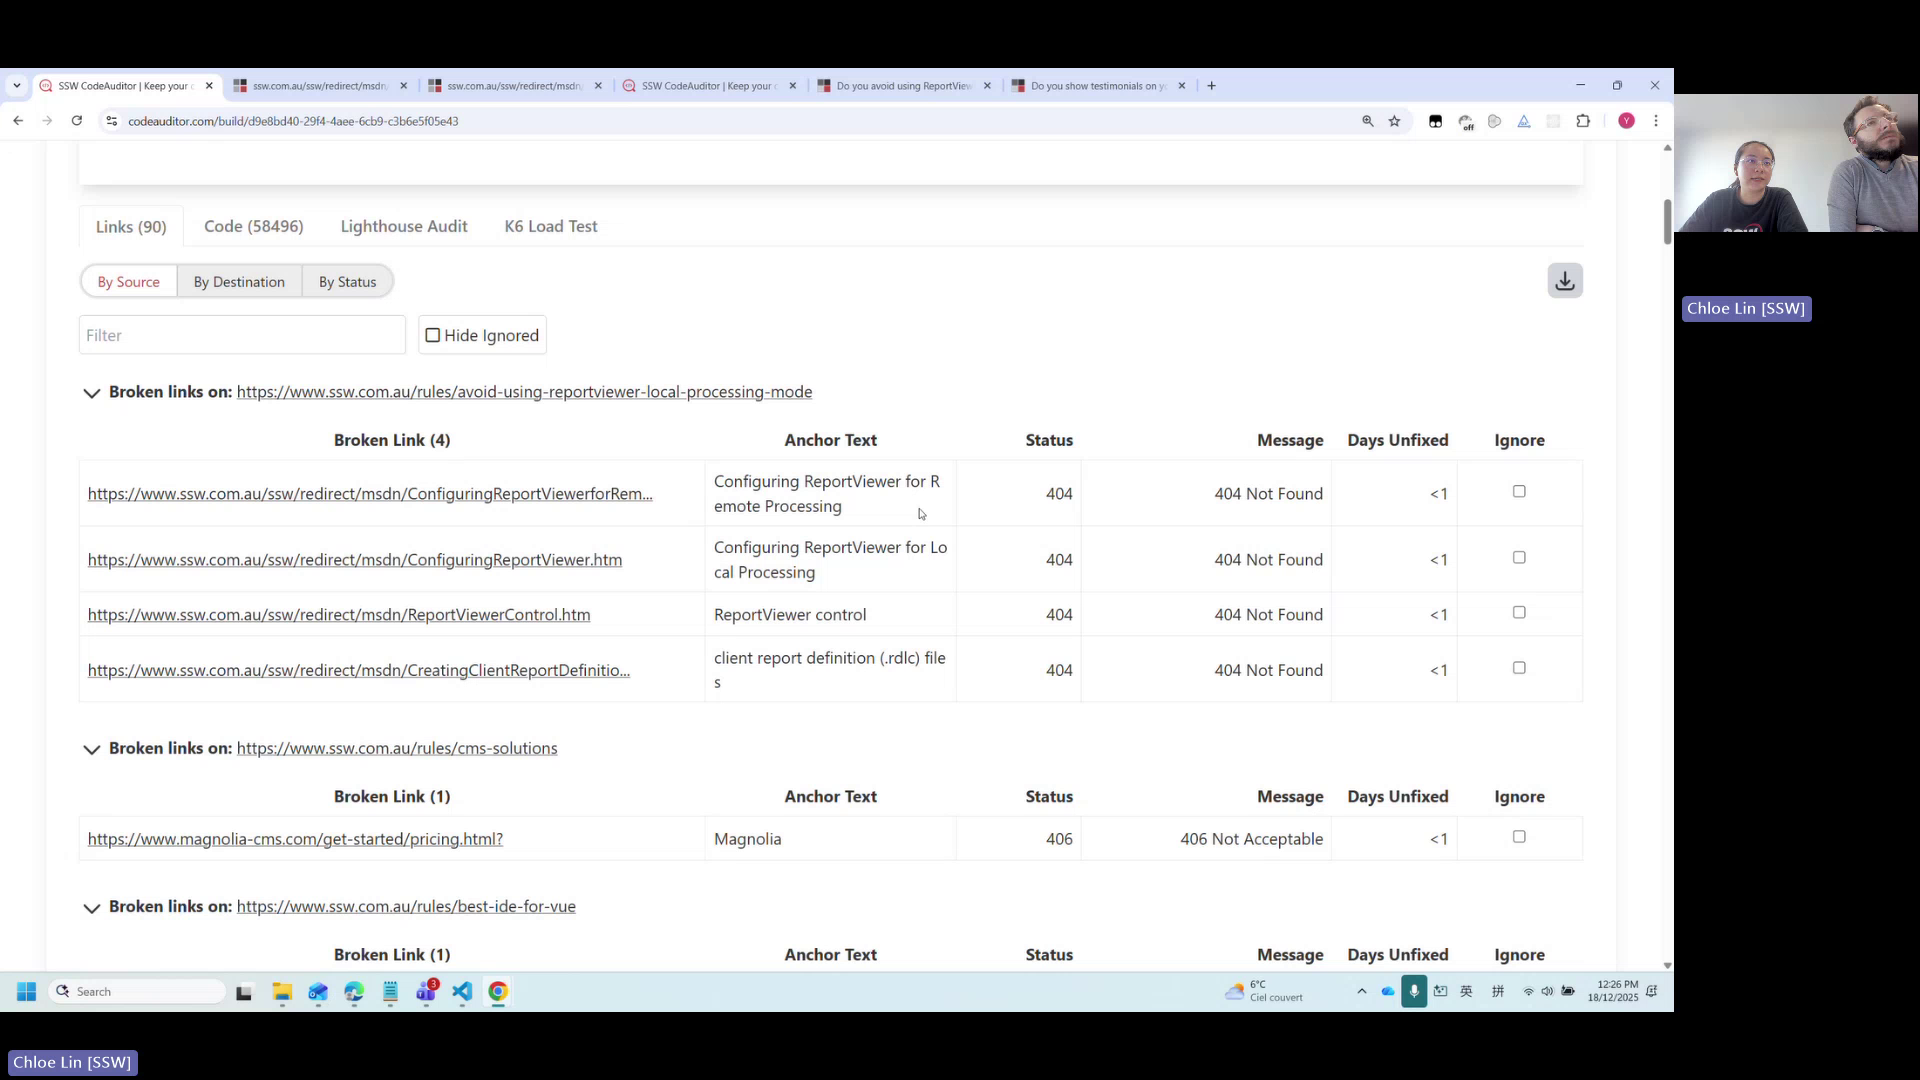
Task: Tick Ignore on the Magnolia pricing link
Action: pos(1519,837)
